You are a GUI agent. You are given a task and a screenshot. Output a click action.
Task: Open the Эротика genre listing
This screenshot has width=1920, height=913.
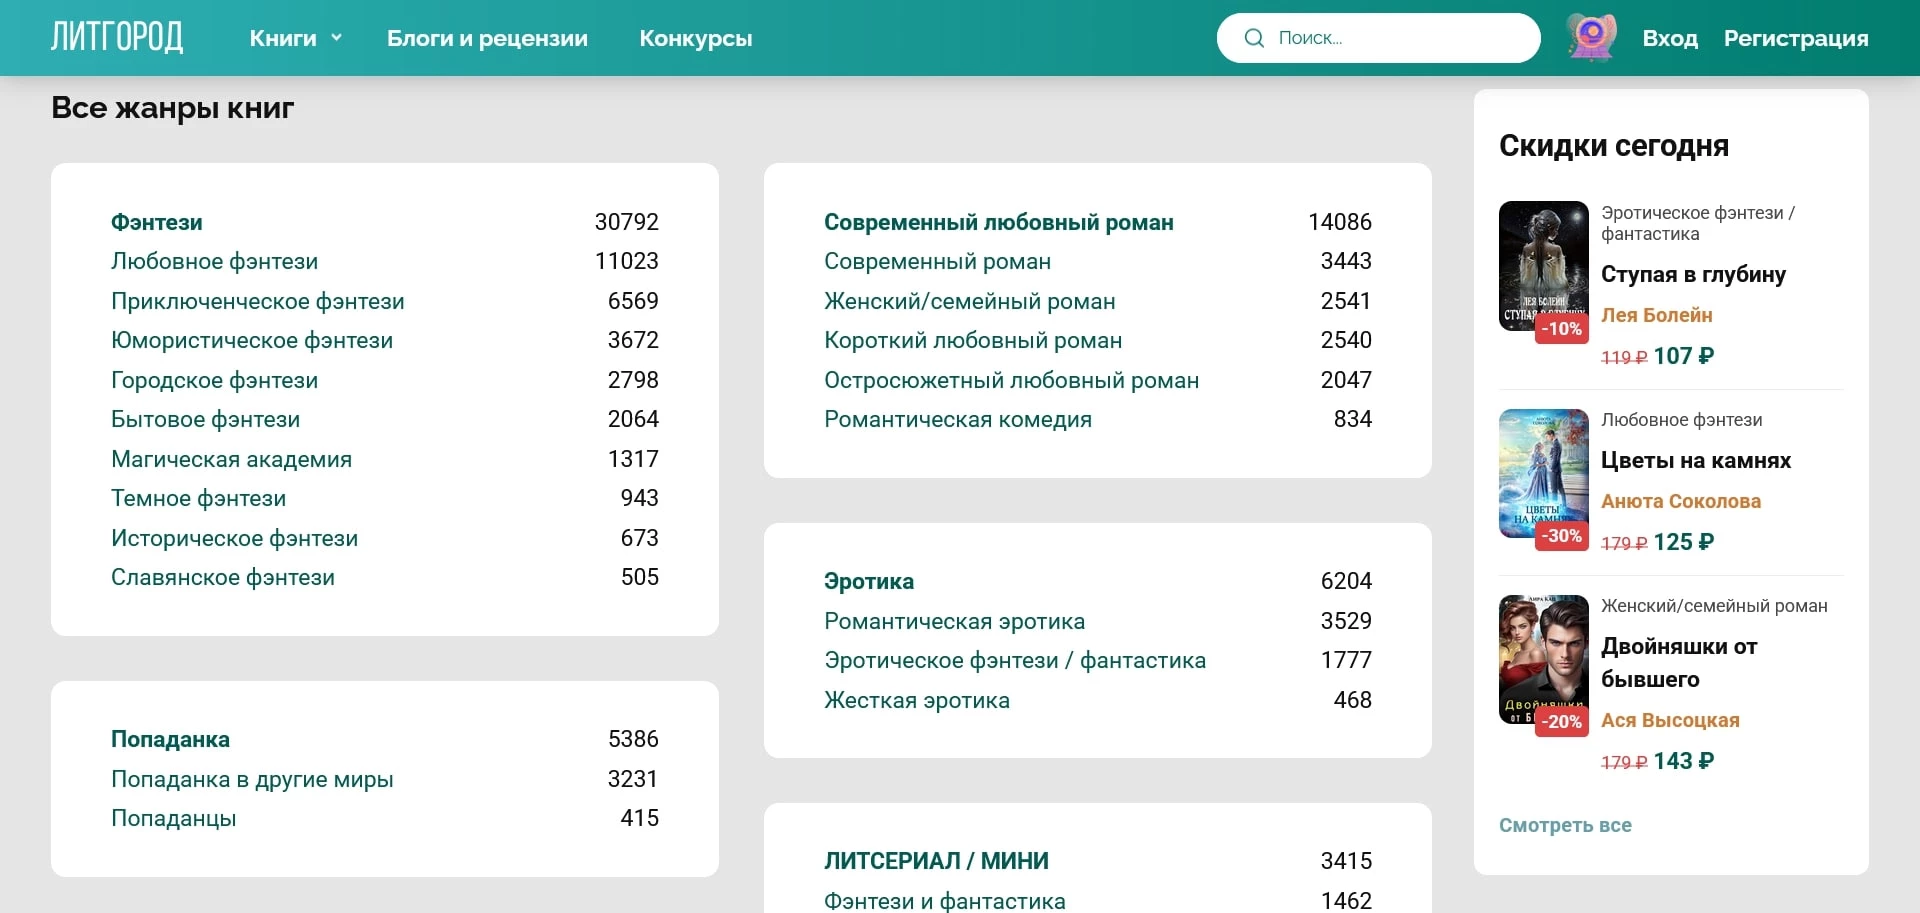[x=868, y=581]
